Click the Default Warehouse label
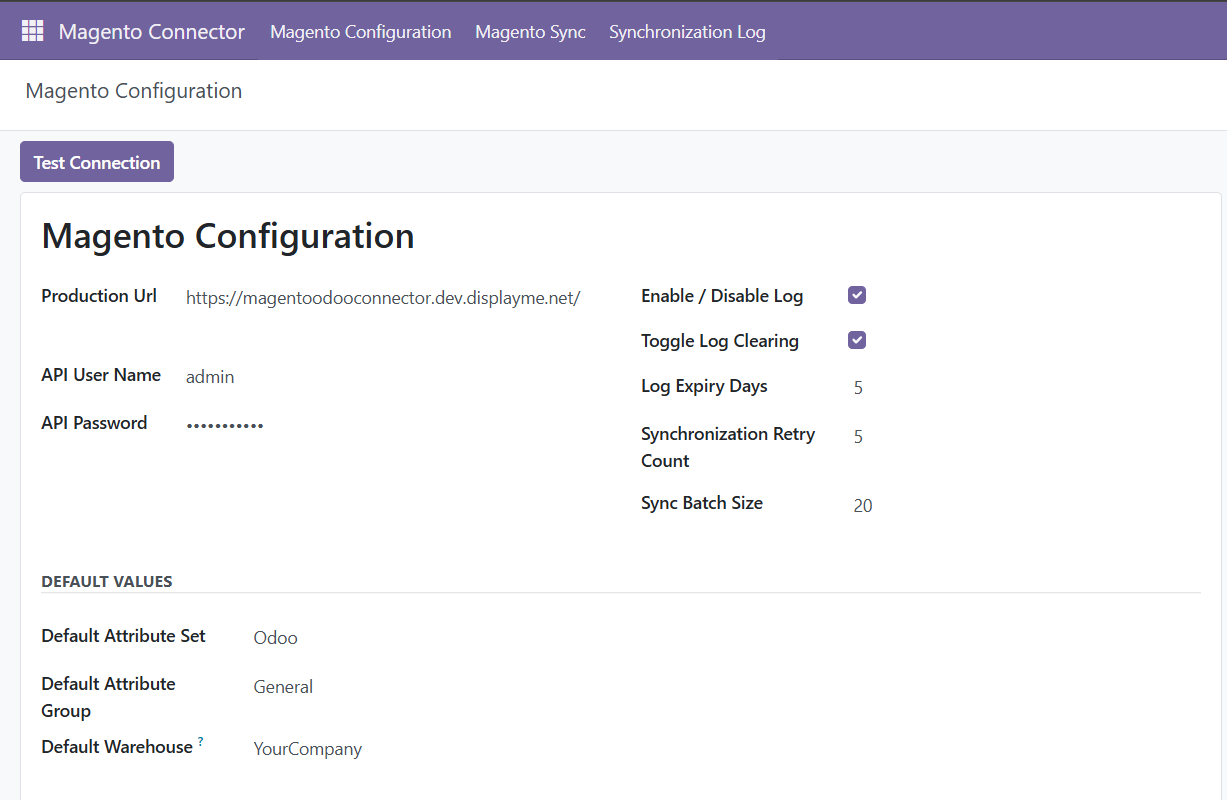This screenshot has height=800, width=1227. point(117,747)
